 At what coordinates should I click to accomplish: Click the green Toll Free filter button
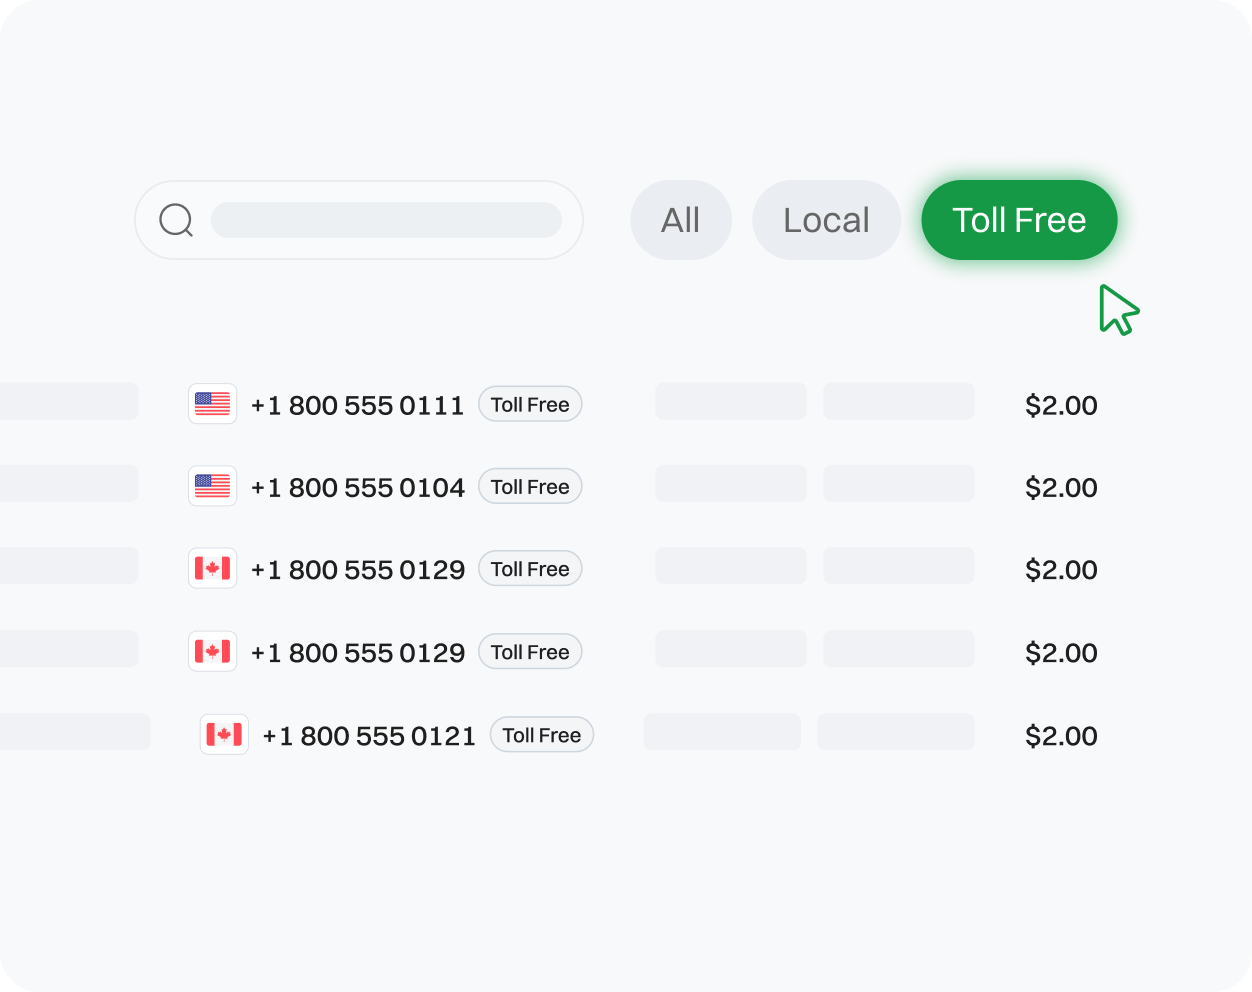point(1019,220)
